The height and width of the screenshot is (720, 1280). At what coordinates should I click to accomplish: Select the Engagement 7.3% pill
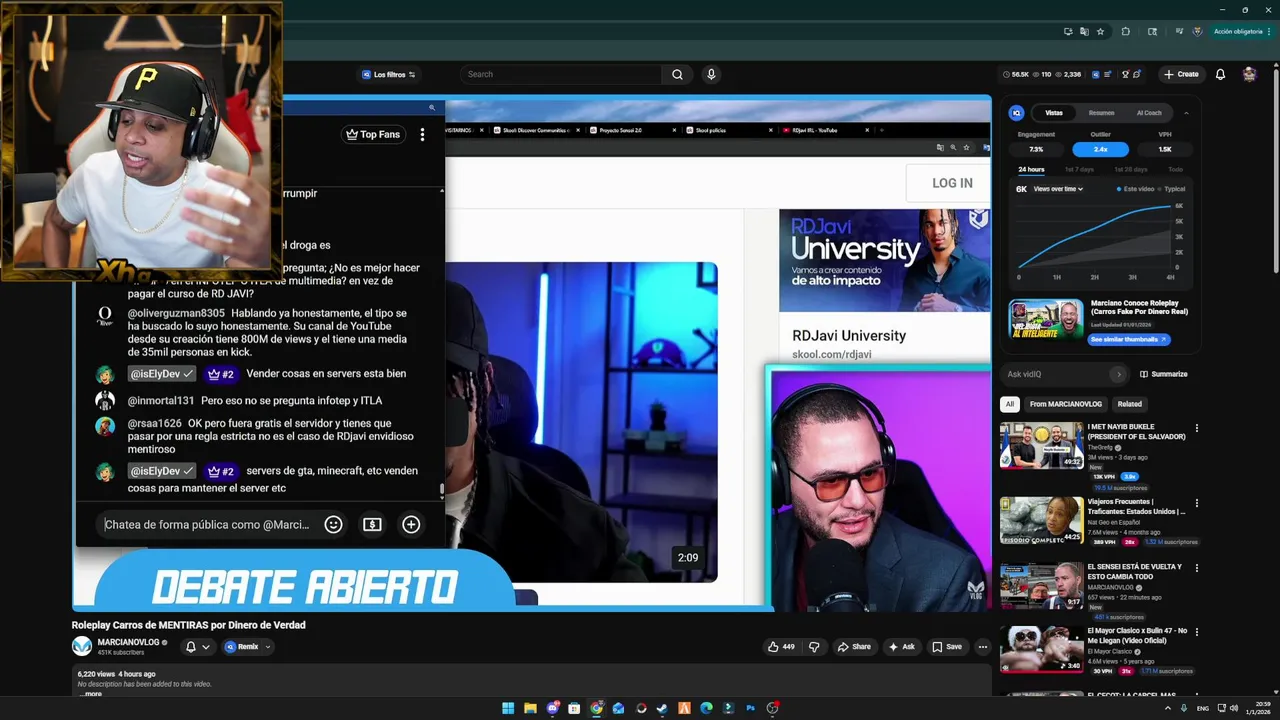click(1036, 149)
